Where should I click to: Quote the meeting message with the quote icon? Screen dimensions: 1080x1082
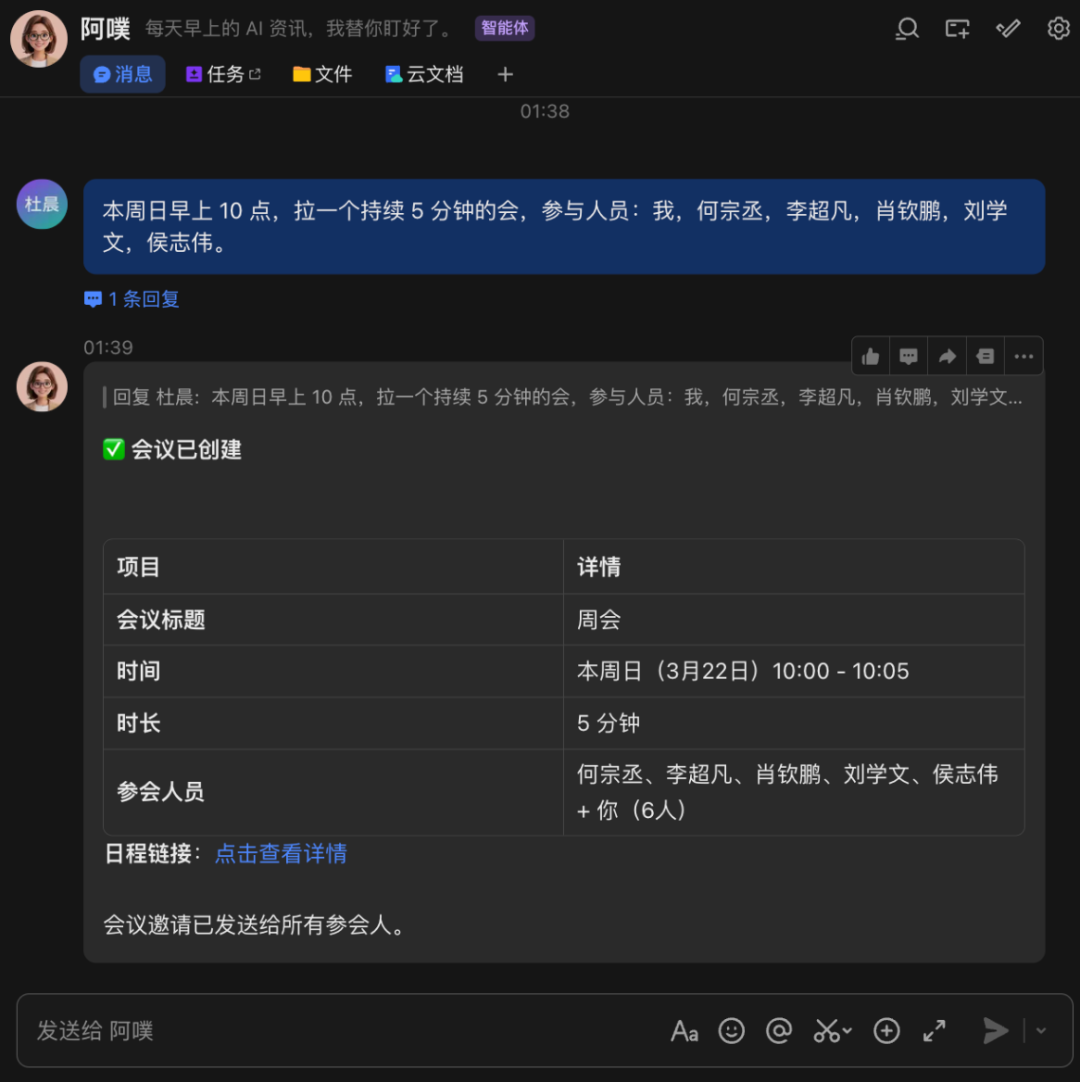pyautogui.click(x=985, y=355)
